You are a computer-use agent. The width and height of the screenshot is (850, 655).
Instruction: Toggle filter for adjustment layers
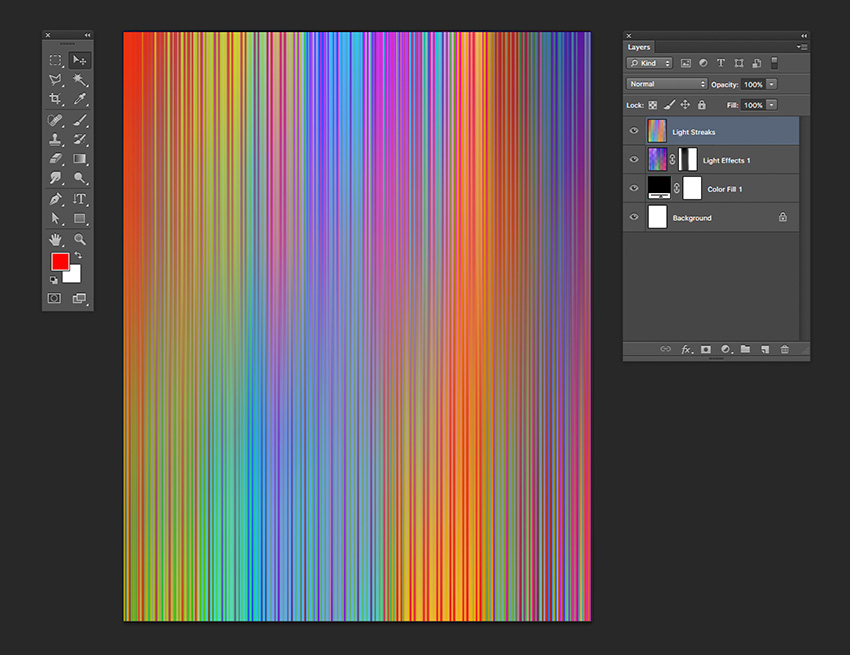[703, 63]
